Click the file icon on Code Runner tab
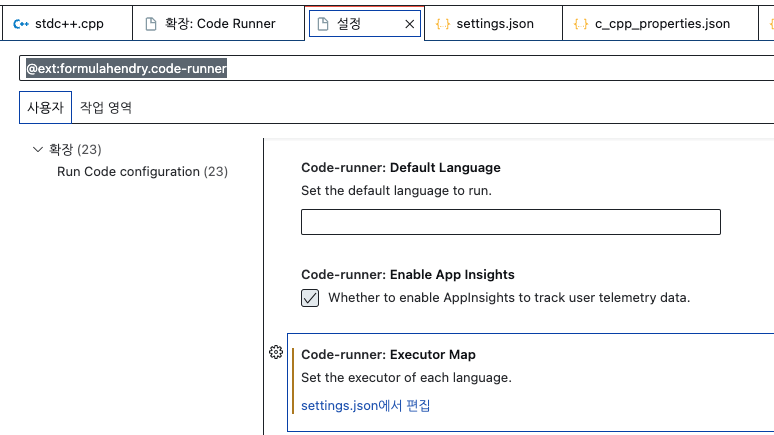The width and height of the screenshot is (774, 435). click(151, 24)
